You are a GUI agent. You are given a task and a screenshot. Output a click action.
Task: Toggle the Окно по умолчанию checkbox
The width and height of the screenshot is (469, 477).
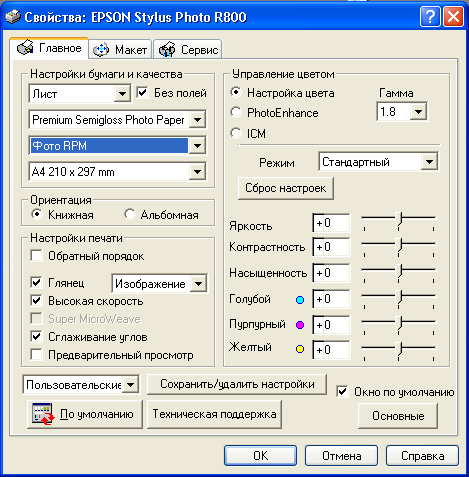tap(342, 391)
